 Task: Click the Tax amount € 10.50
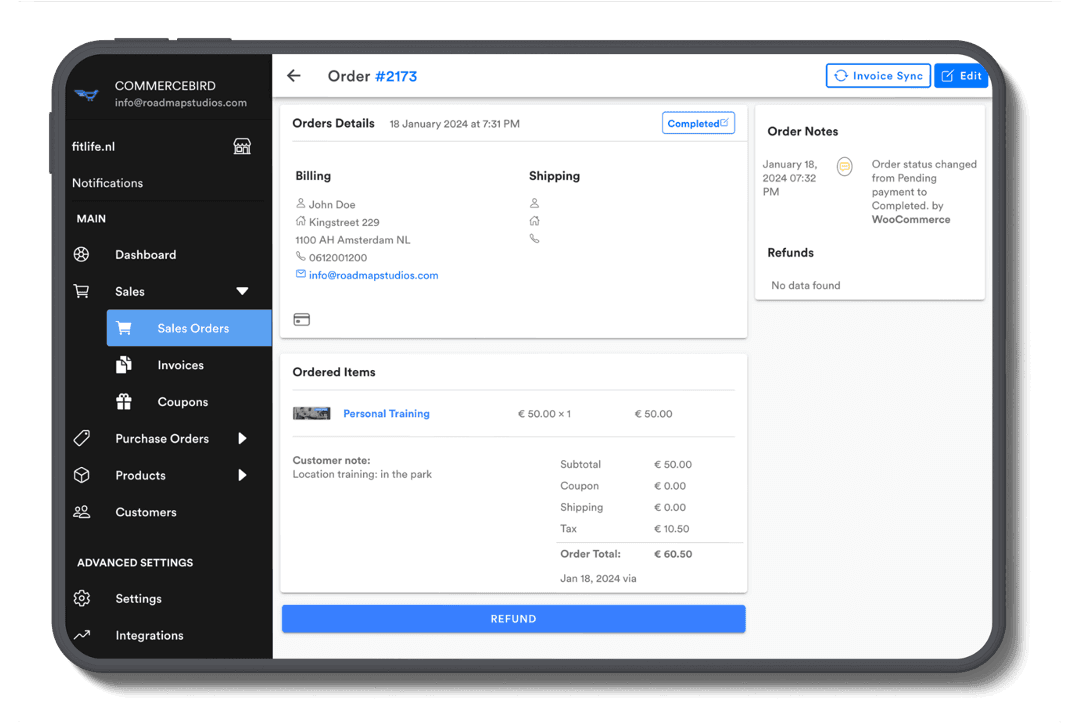click(x=672, y=529)
